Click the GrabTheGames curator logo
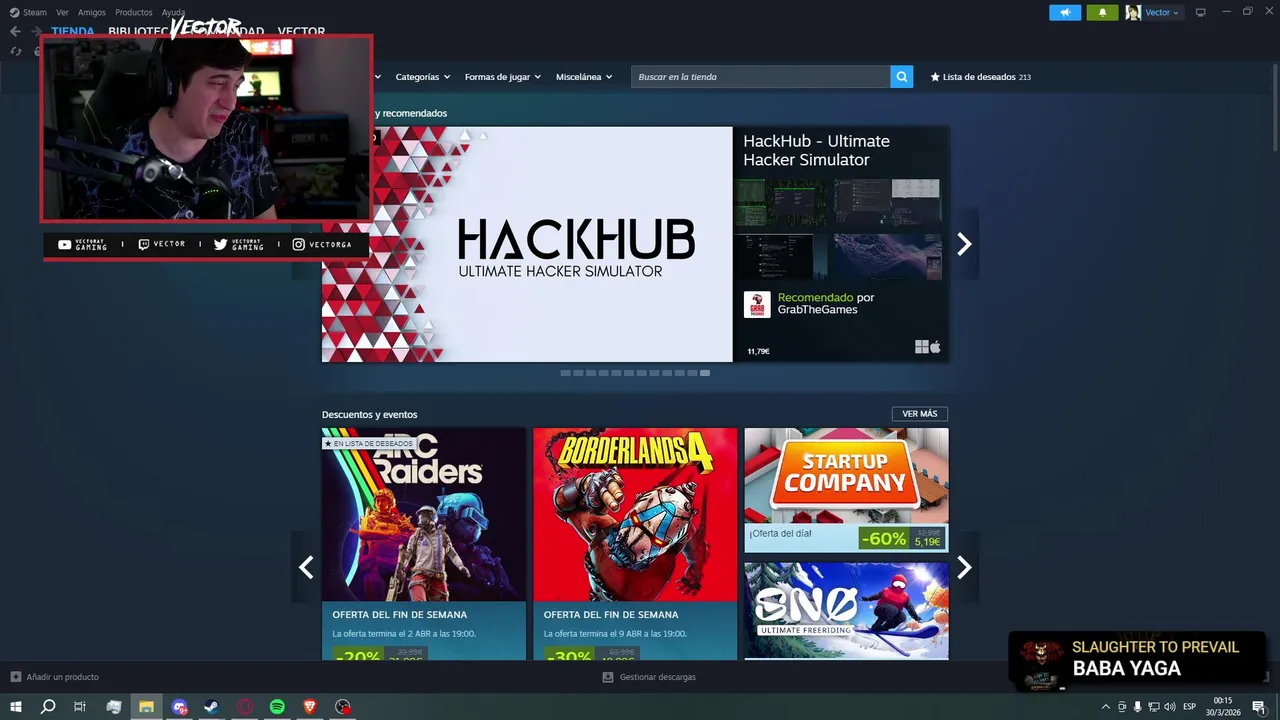The height and width of the screenshot is (720, 1280). [x=757, y=305]
